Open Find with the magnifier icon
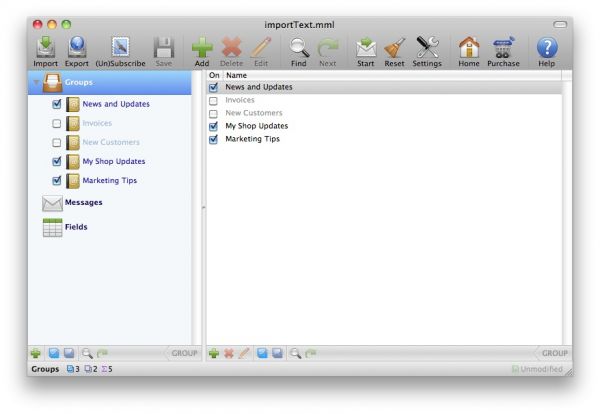Image resolution: width=600 pixels, height=414 pixels. click(299, 47)
